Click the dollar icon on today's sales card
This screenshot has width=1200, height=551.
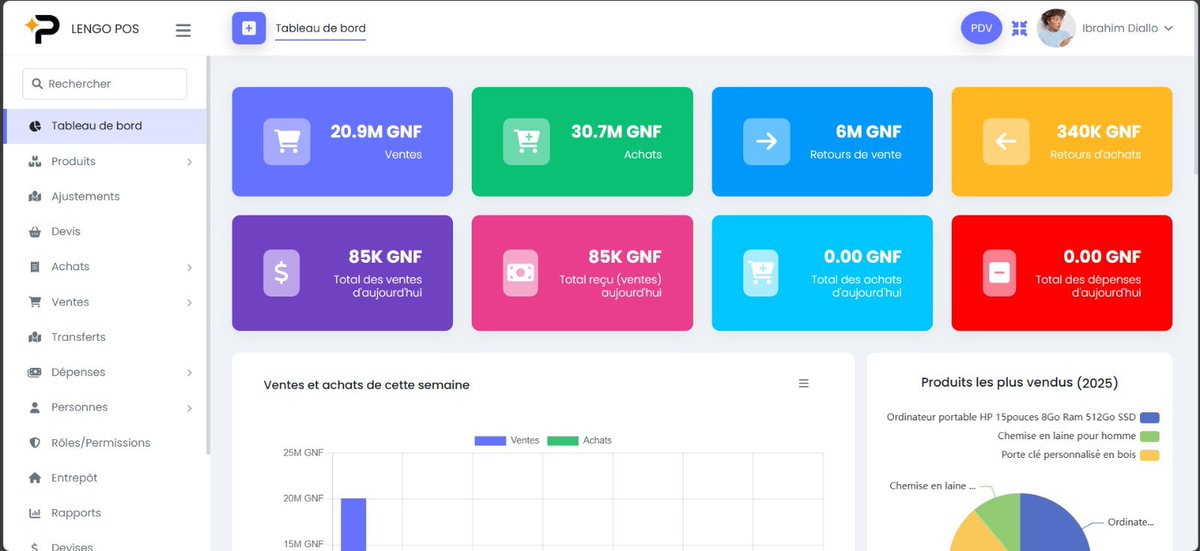click(x=281, y=273)
